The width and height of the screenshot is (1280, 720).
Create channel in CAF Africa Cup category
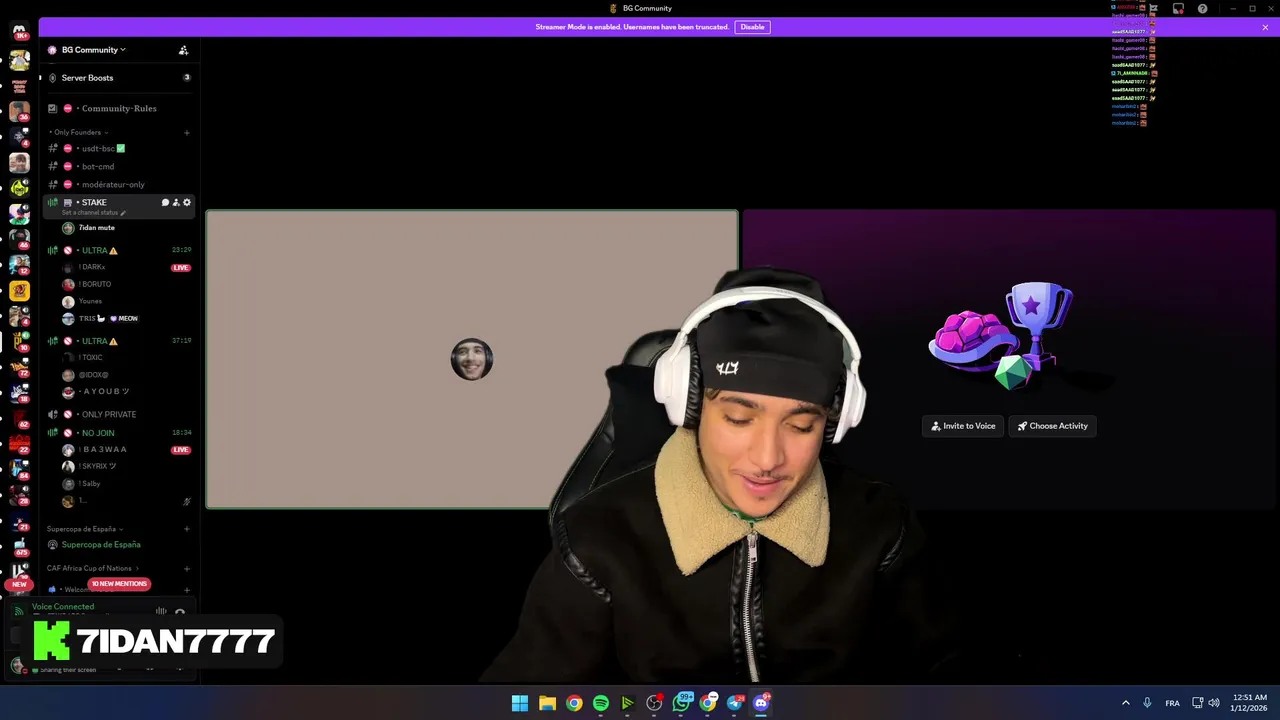point(187,568)
